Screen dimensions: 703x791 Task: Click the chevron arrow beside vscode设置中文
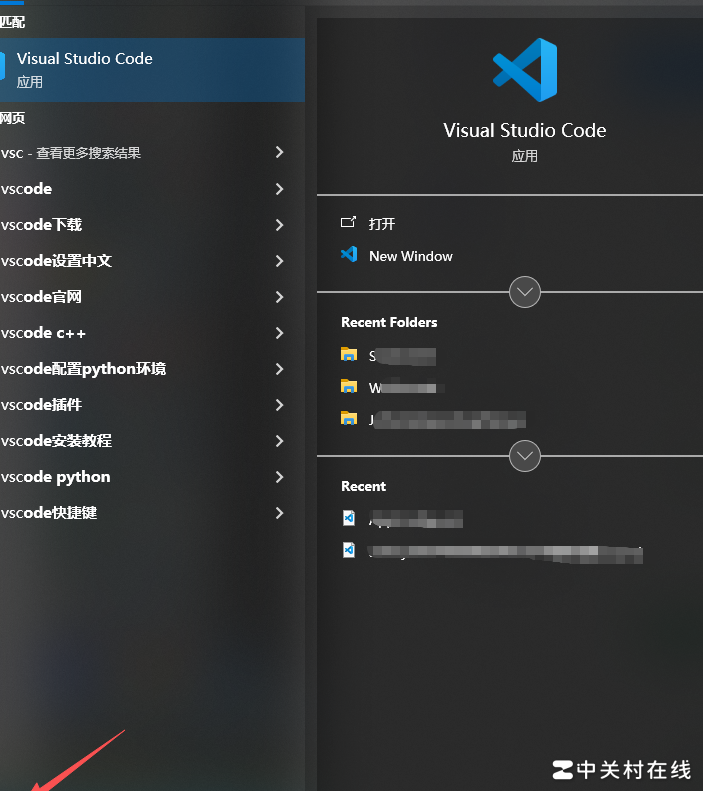(279, 261)
